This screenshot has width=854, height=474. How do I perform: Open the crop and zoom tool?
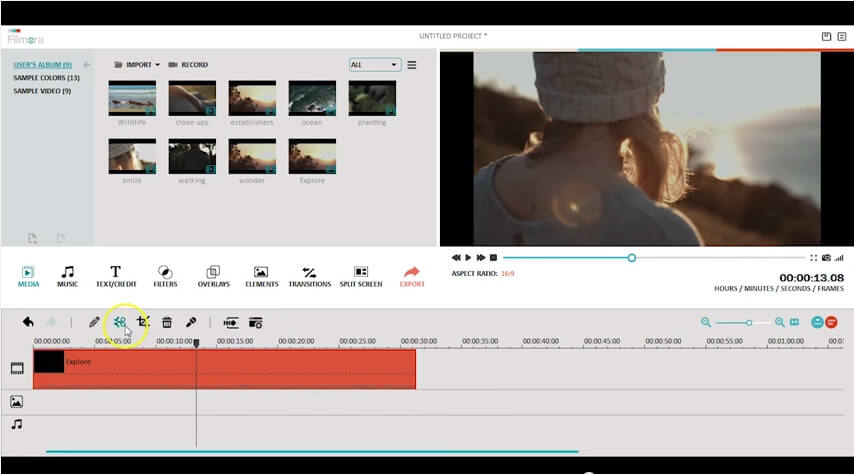143,322
